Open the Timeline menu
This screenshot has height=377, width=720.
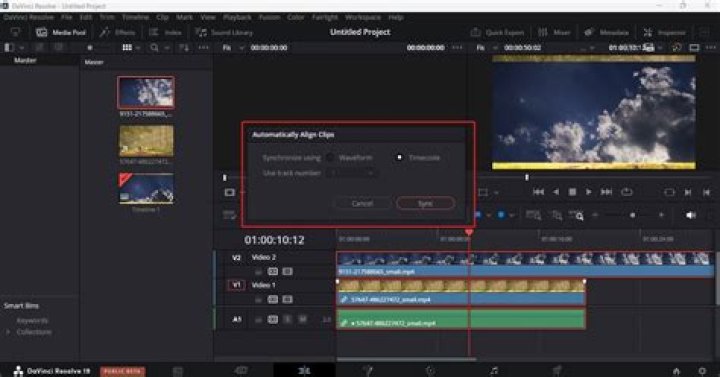pyautogui.click(x=135, y=17)
